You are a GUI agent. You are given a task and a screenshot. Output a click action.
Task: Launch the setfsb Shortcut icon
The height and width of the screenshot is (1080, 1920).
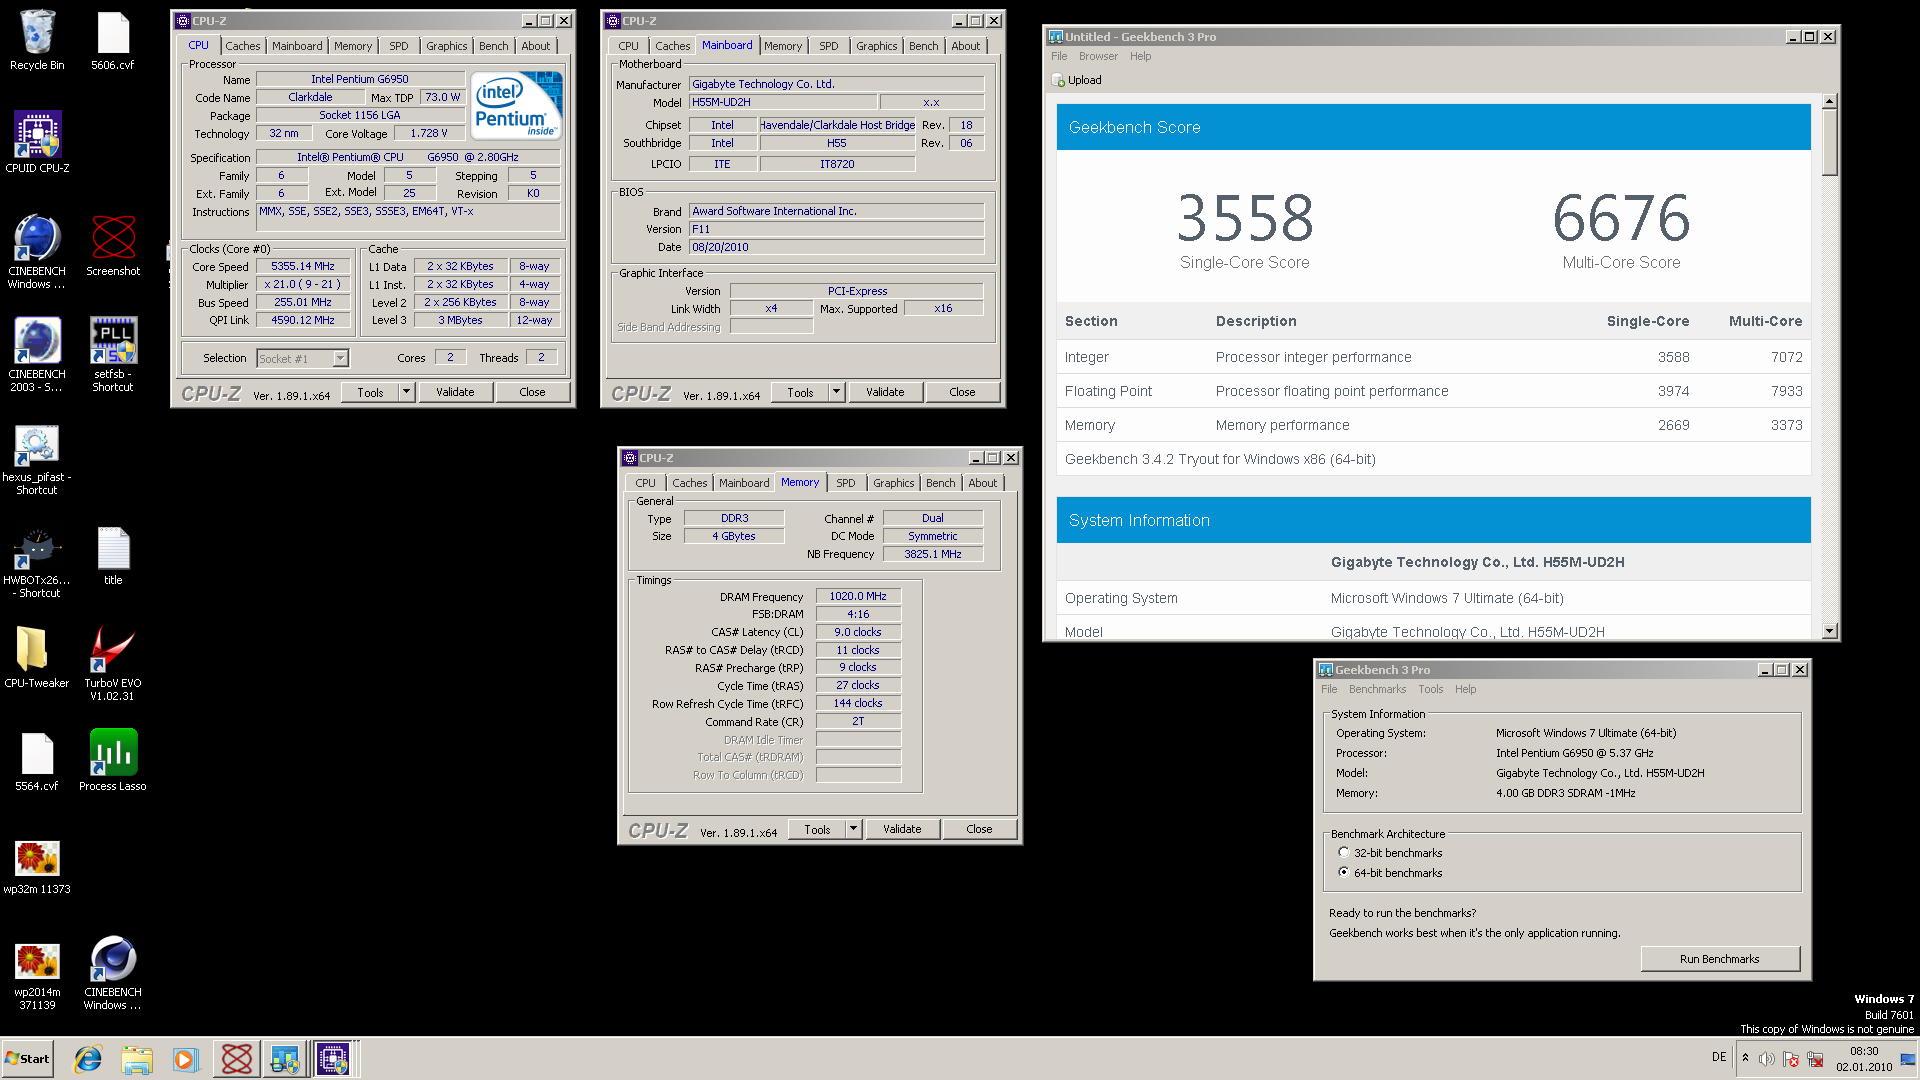tap(113, 354)
